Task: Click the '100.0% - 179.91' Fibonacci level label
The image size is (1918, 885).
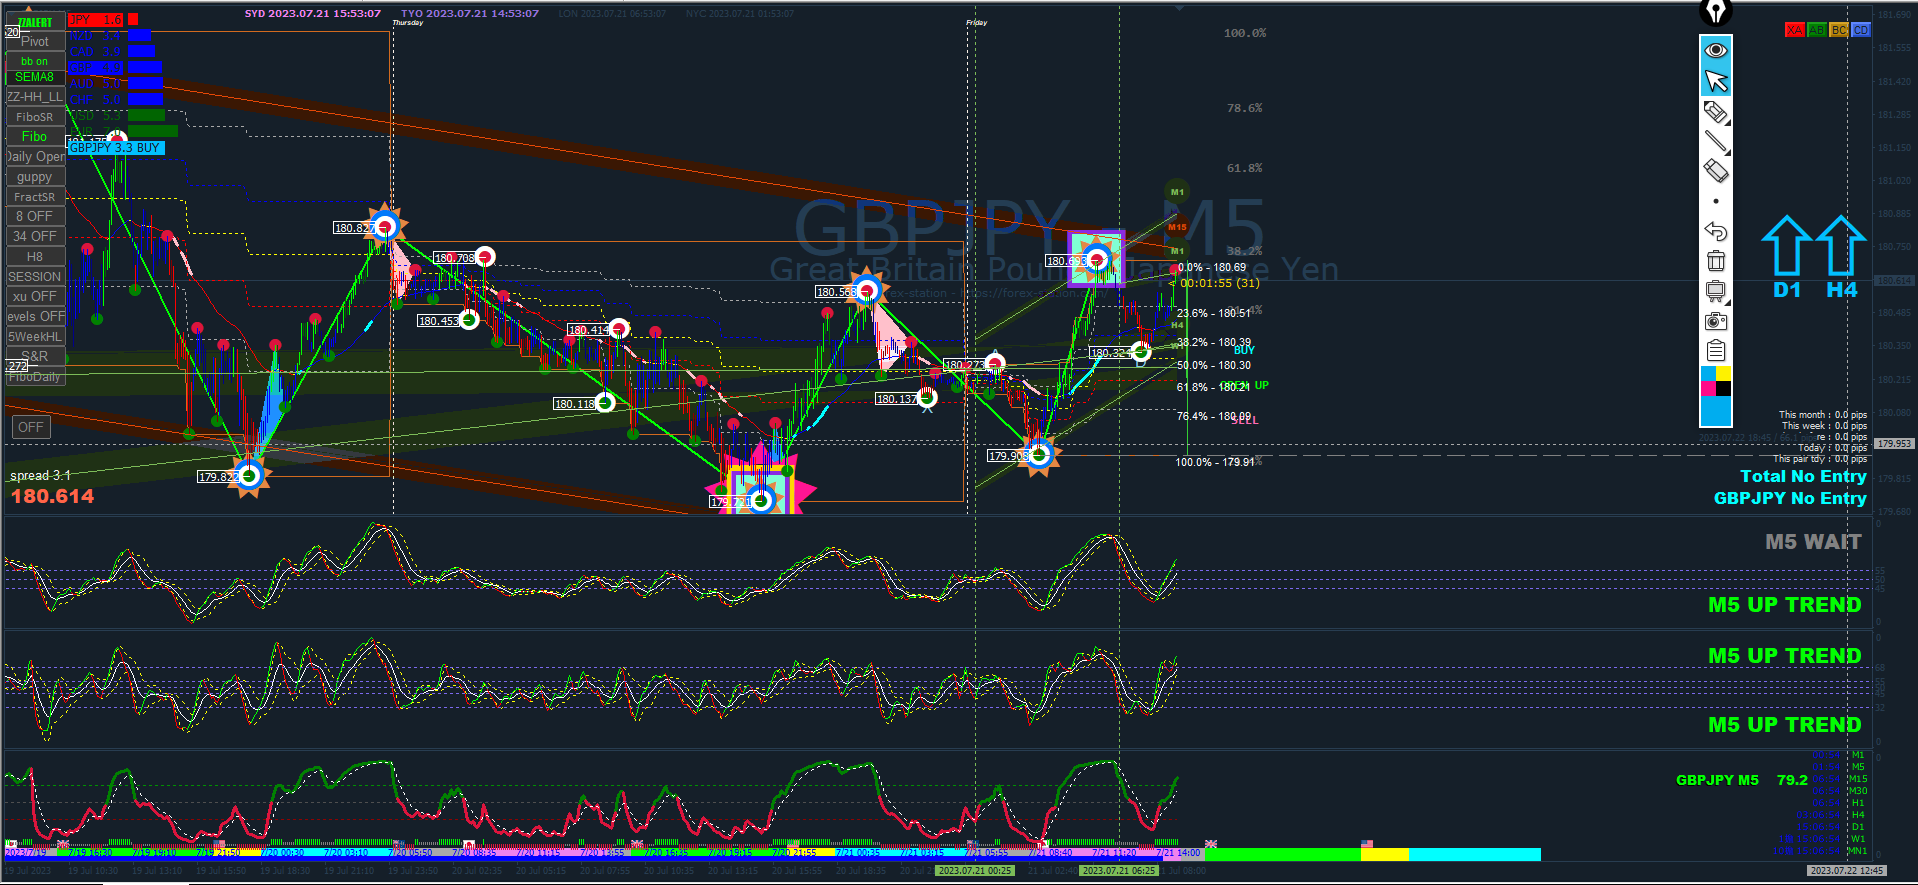Action: pyautogui.click(x=1215, y=462)
